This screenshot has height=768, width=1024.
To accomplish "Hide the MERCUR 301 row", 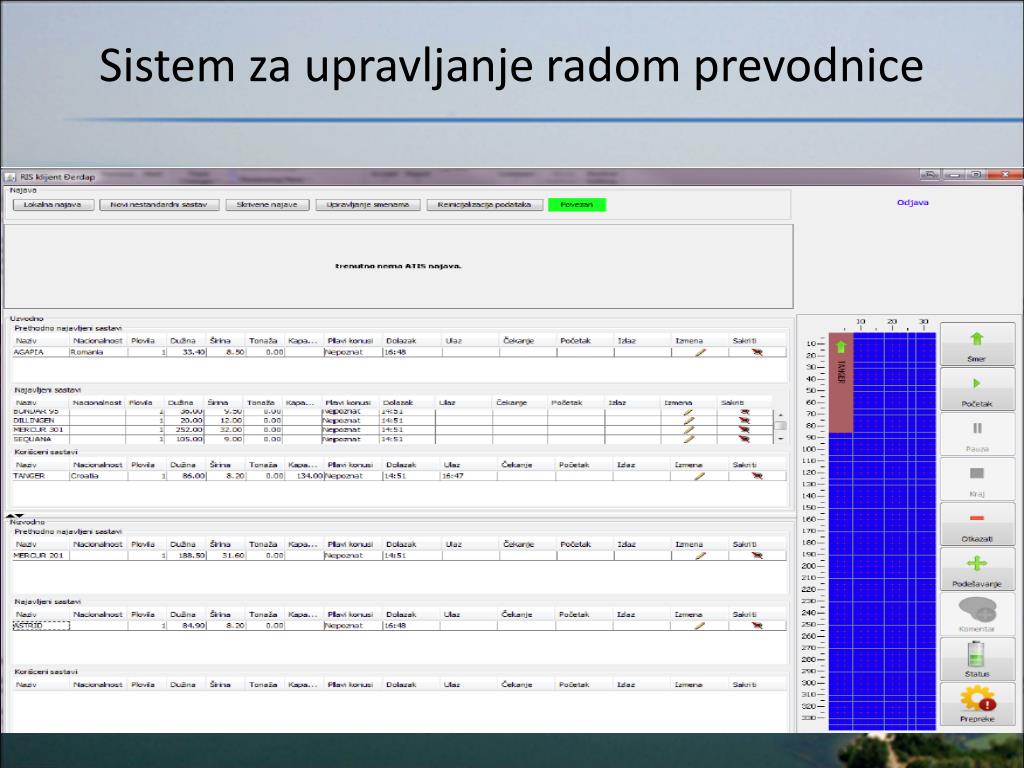I will [x=744, y=430].
